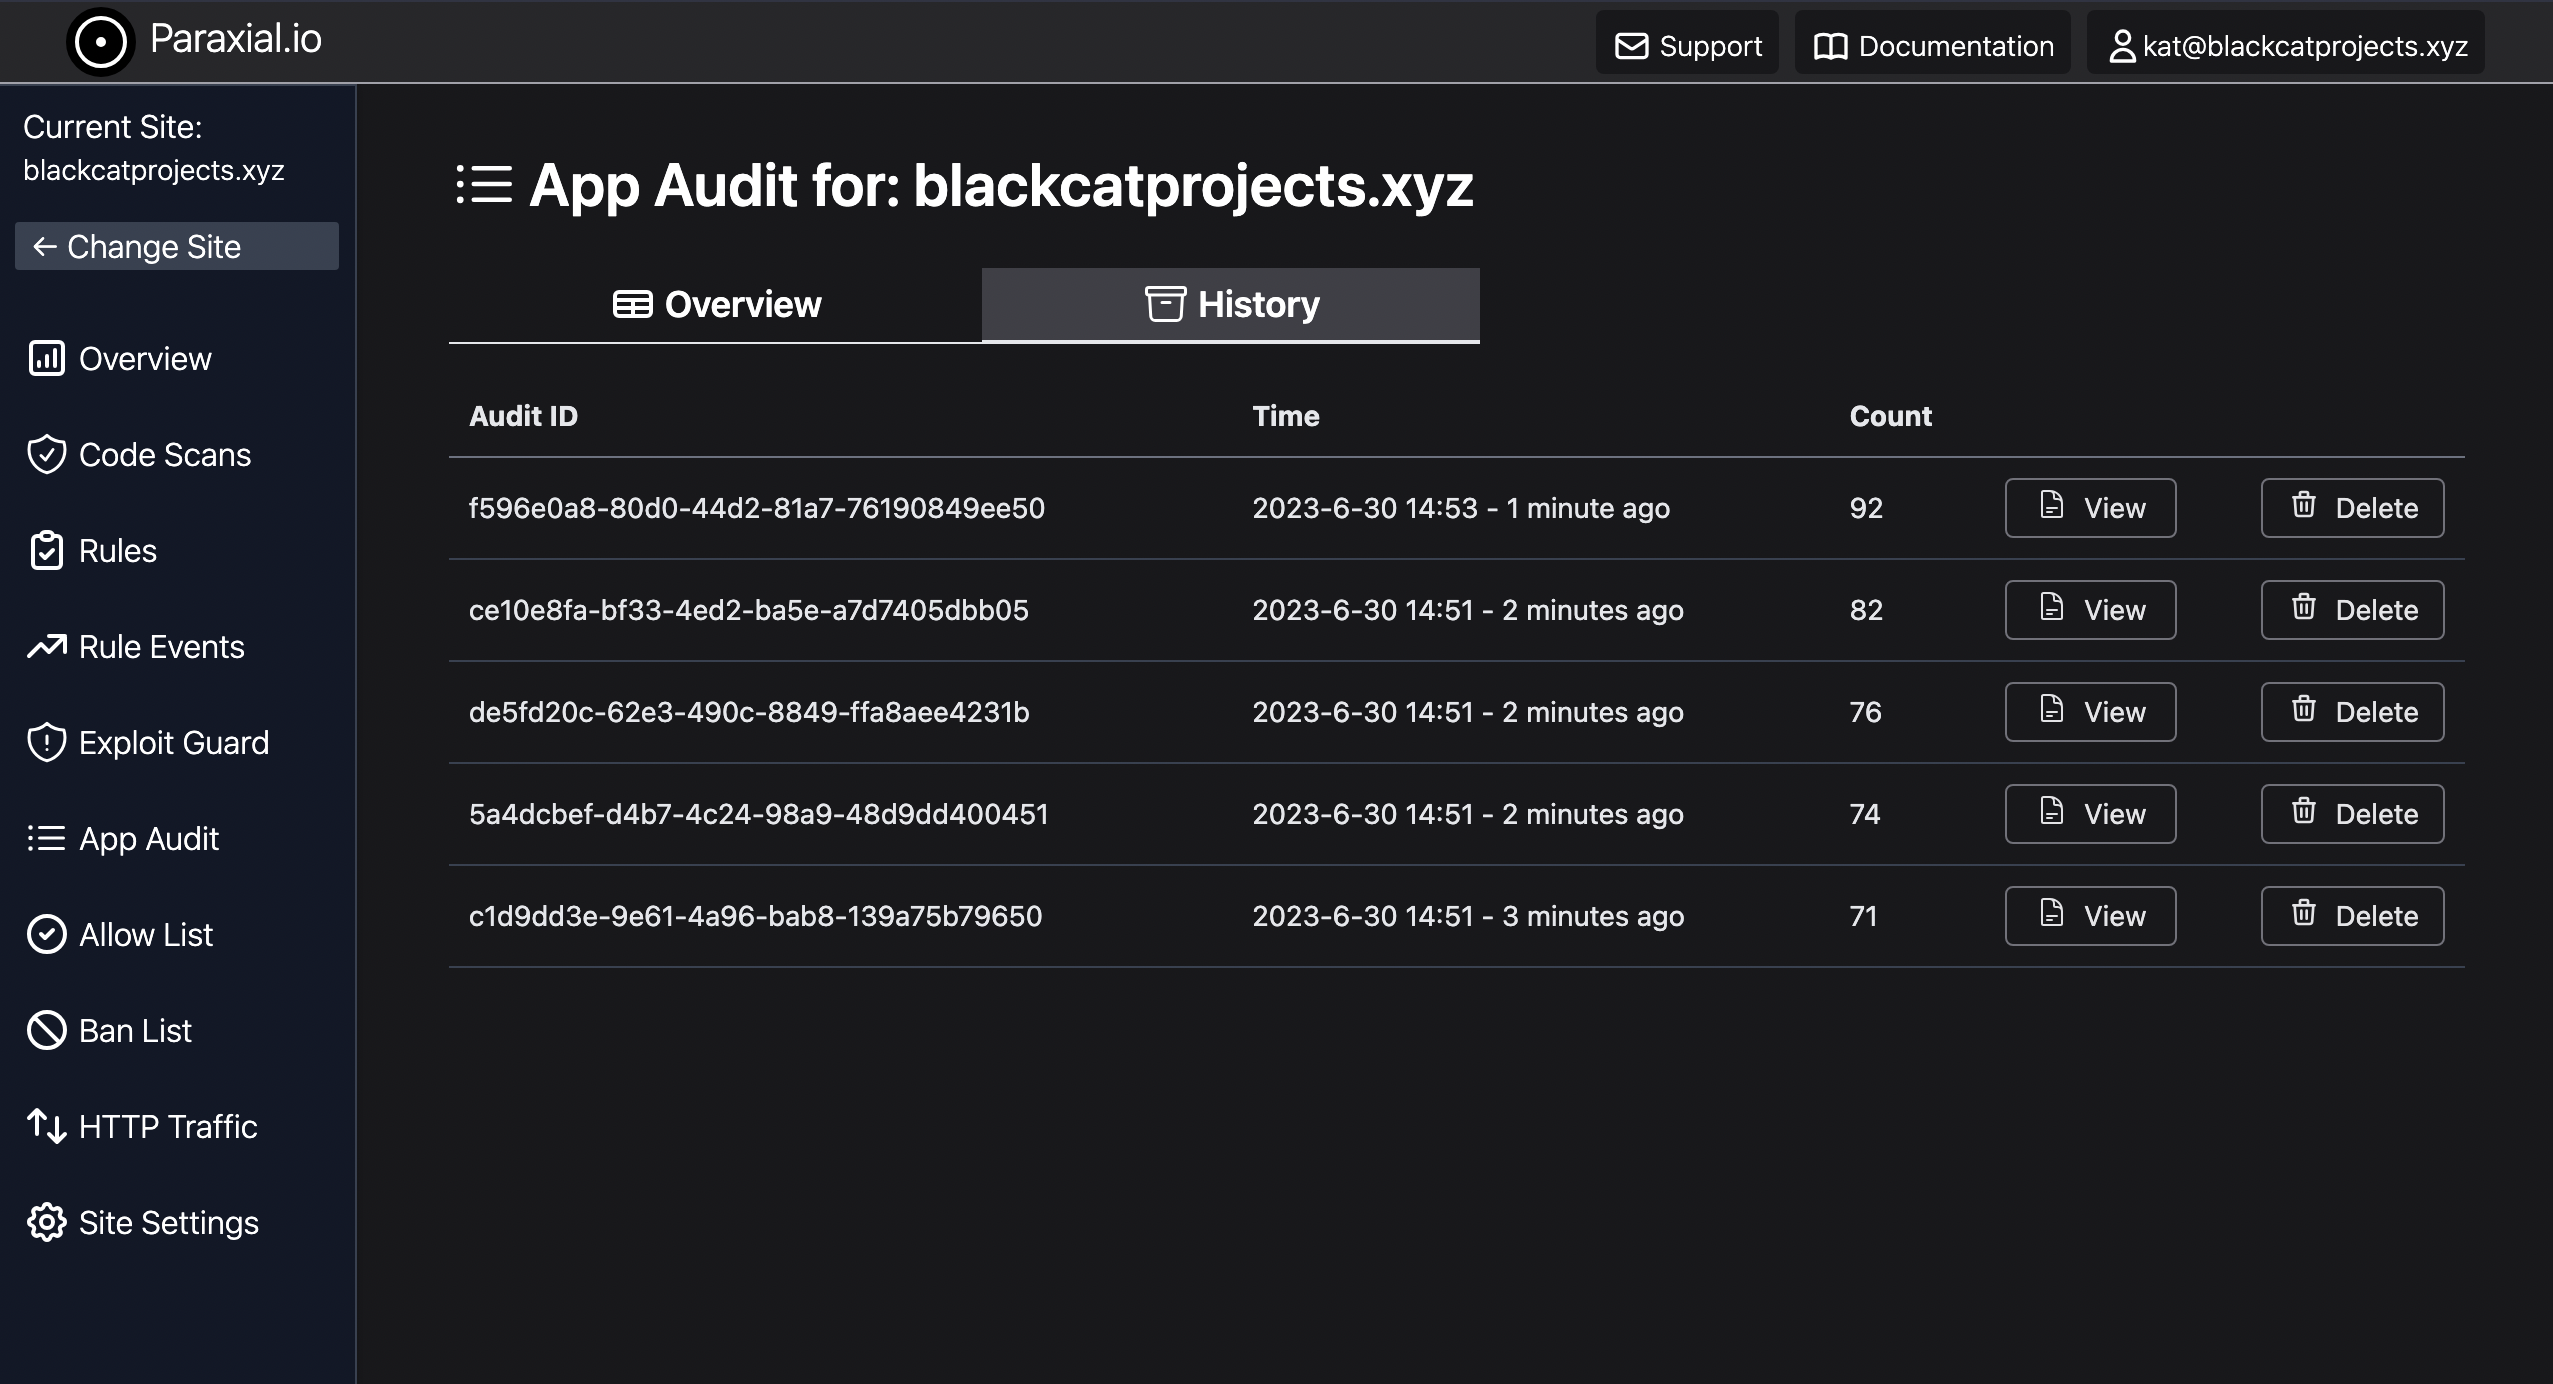This screenshot has width=2553, height=1384.
Task: Navigate to HTTP Traffic
Action: pos(142,1127)
